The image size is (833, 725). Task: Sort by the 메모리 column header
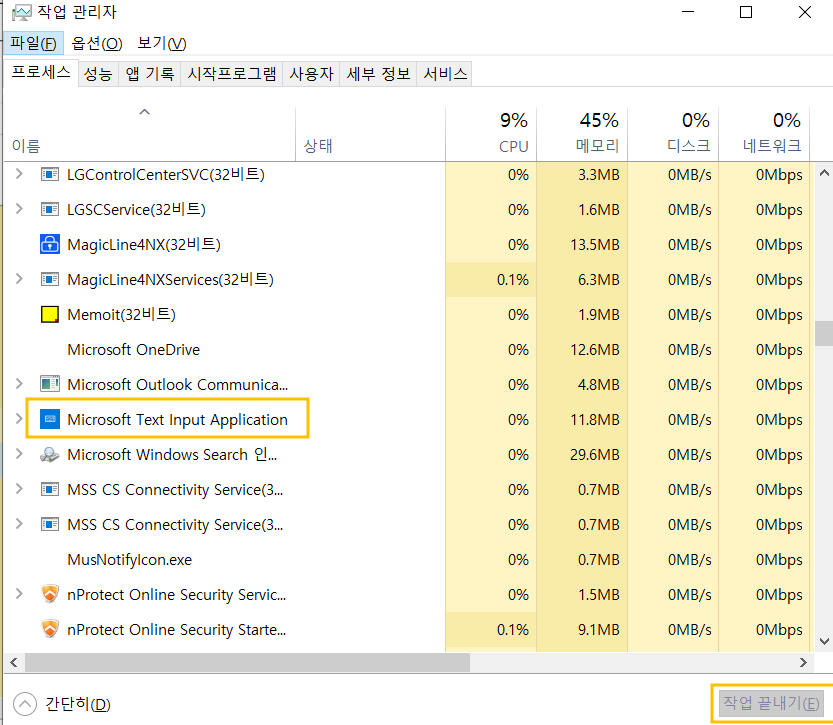click(x=582, y=133)
